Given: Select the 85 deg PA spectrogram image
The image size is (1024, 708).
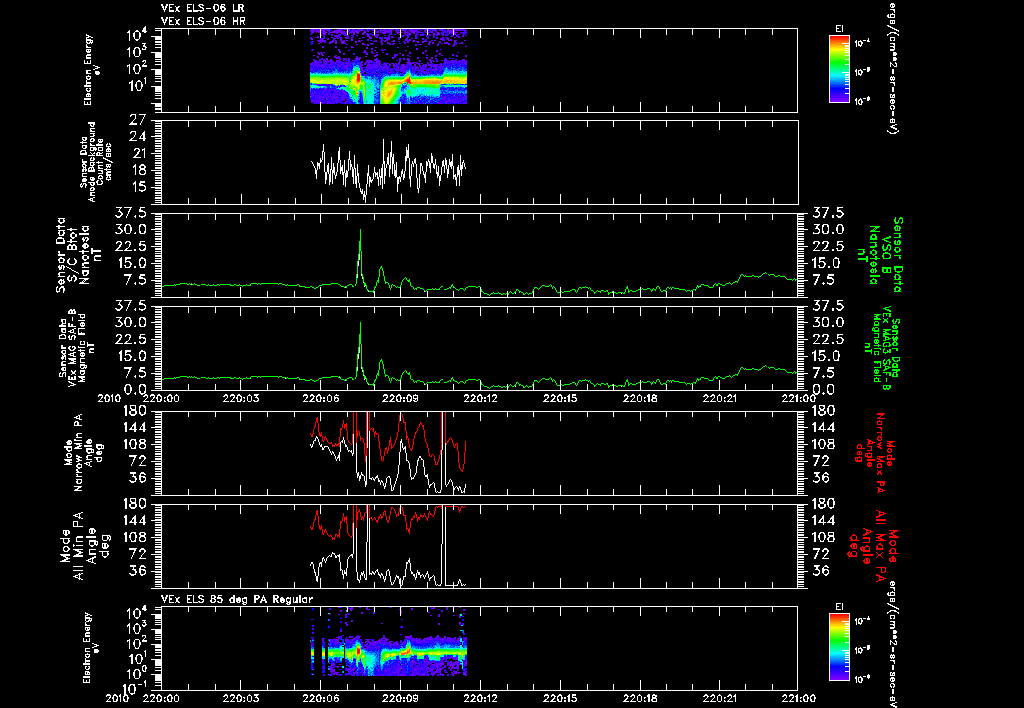Looking at the screenshot, I should (389, 641).
